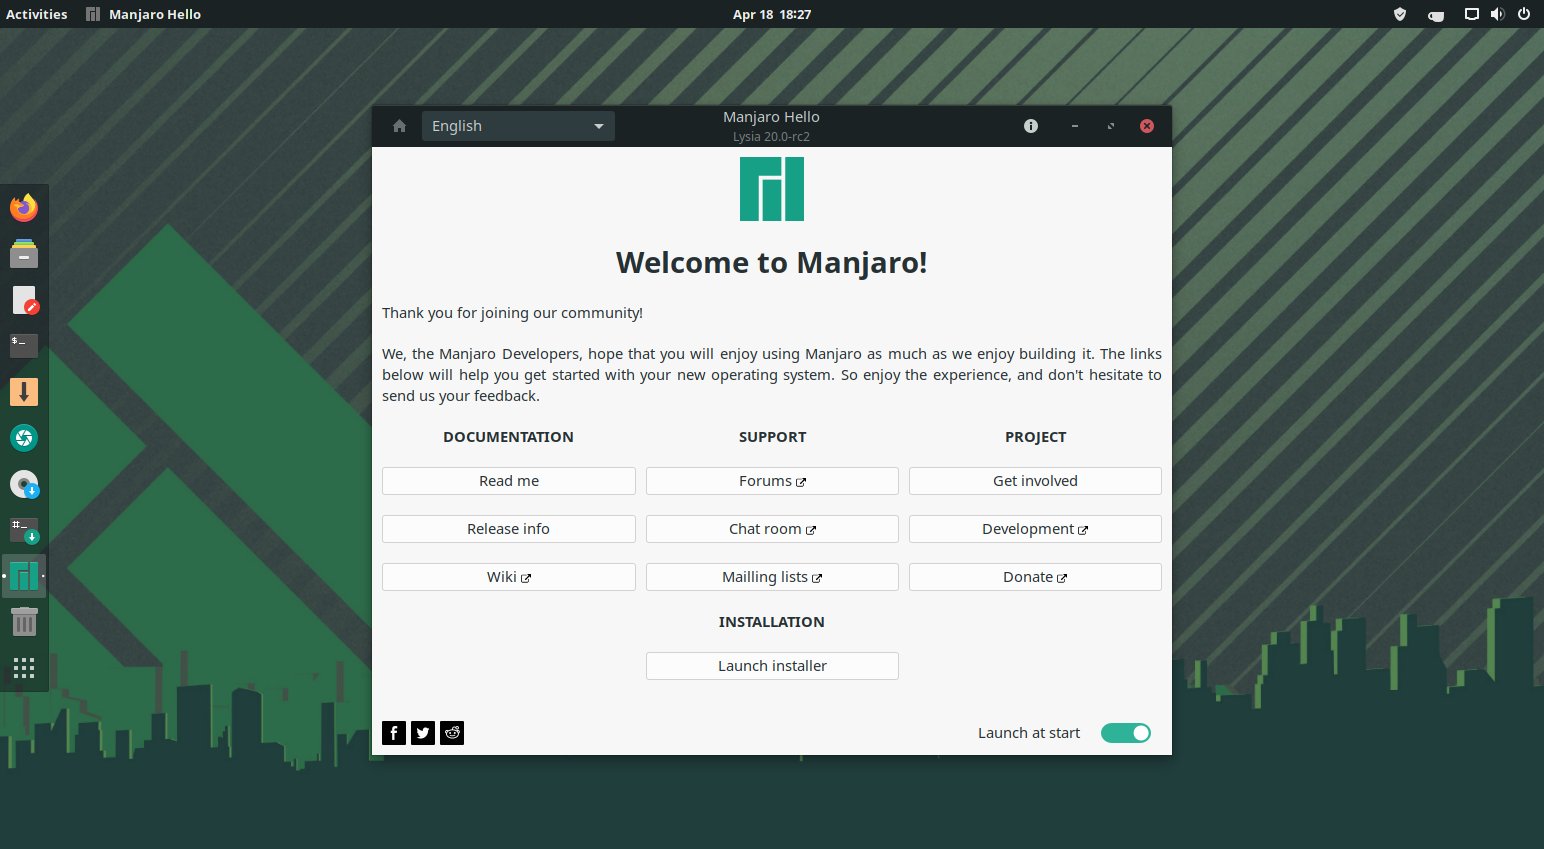This screenshot has height=849, width=1544.
Task: Open the Wiki link
Action: pyautogui.click(x=509, y=577)
